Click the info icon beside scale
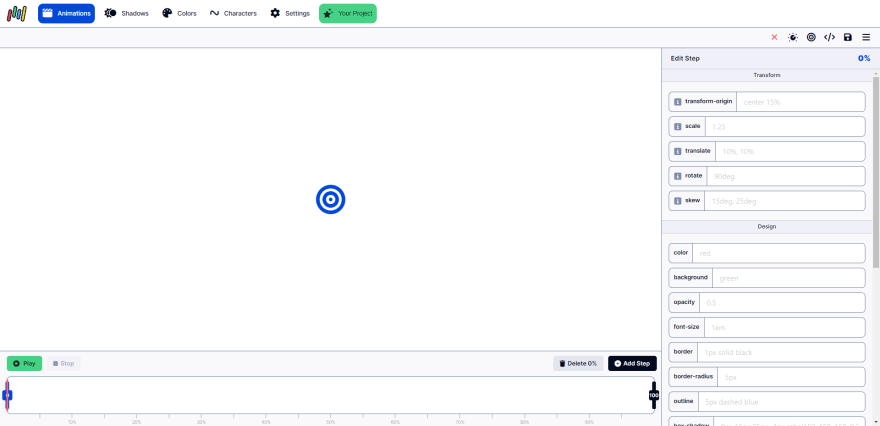 tap(677, 126)
